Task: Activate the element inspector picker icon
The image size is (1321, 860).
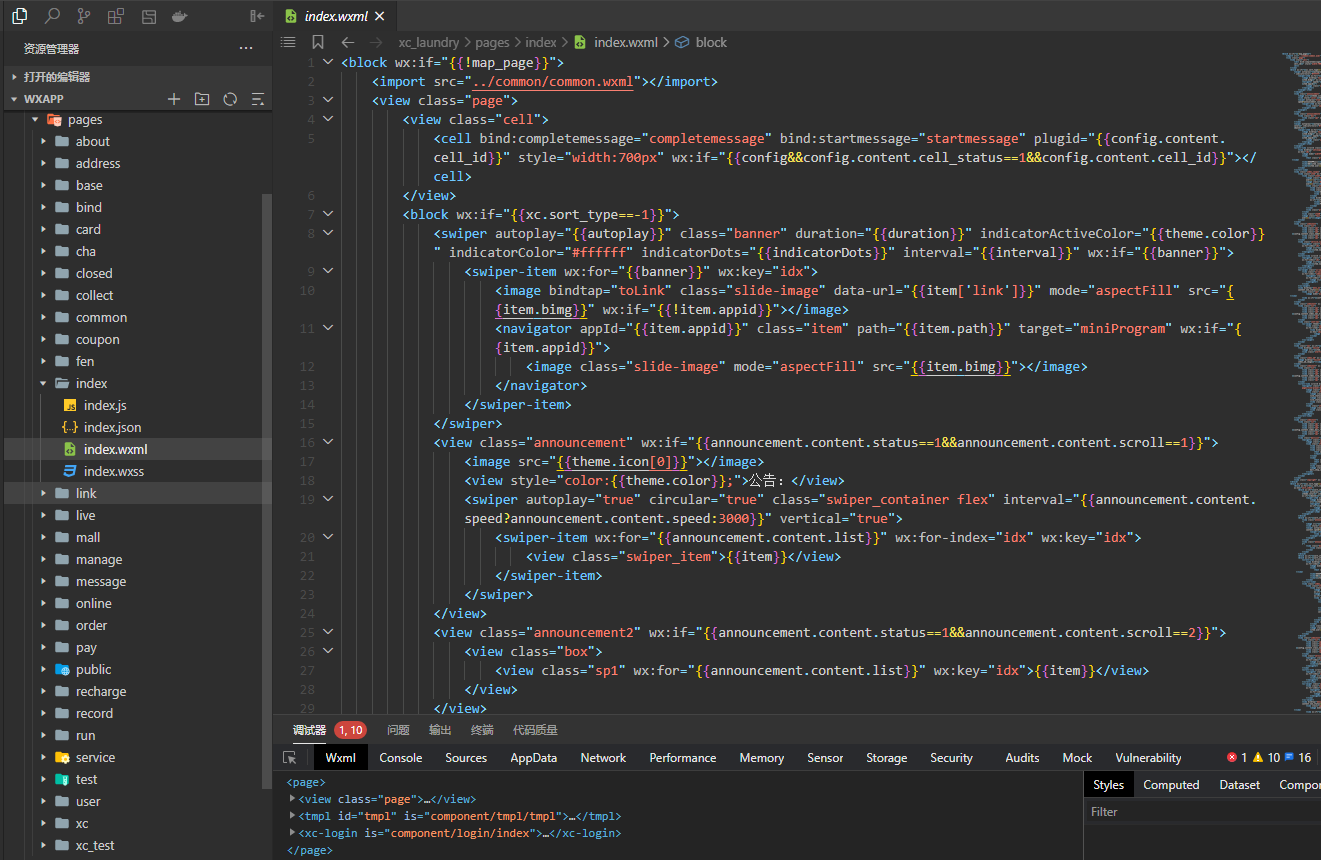Action: pos(290,758)
